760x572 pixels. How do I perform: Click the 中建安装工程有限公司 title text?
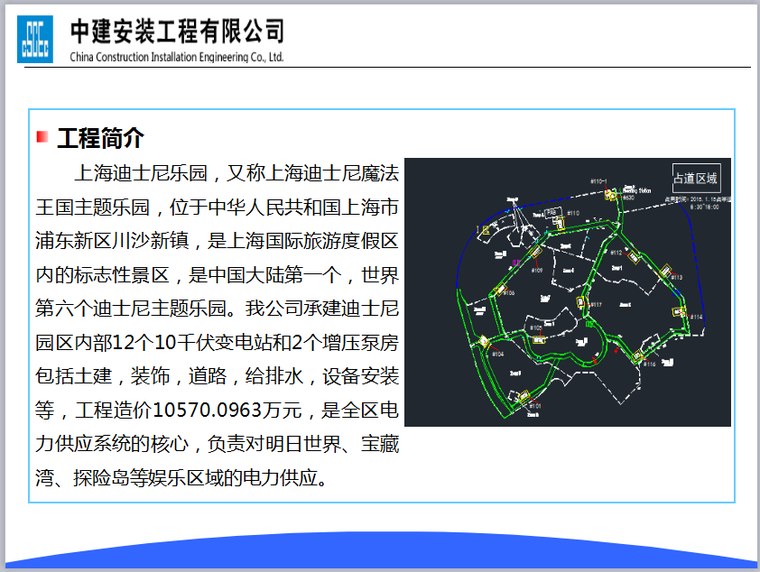coord(177,31)
